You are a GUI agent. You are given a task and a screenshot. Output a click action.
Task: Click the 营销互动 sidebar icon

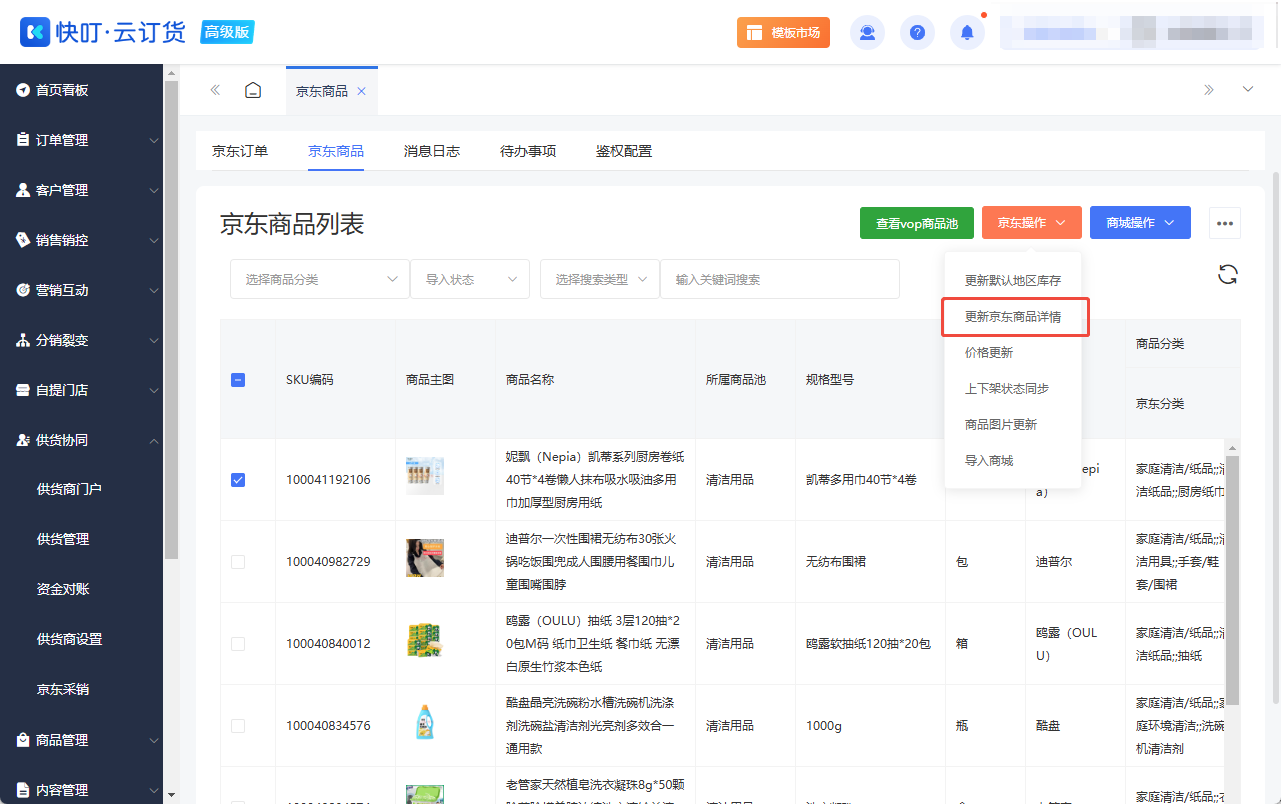click(23, 290)
